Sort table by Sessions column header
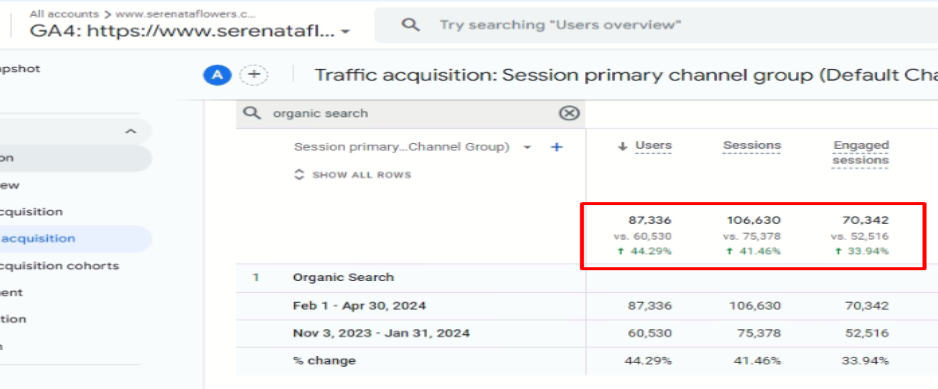Screen dimensions: 938x389 (x=752, y=145)
